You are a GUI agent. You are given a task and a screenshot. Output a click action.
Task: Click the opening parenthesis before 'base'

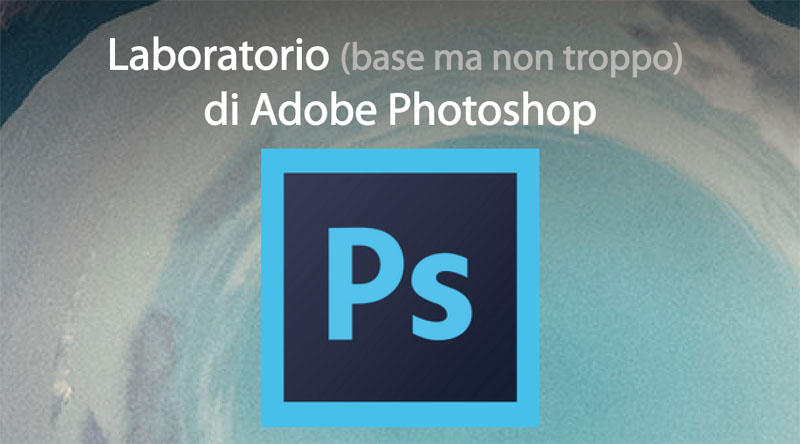346,58
